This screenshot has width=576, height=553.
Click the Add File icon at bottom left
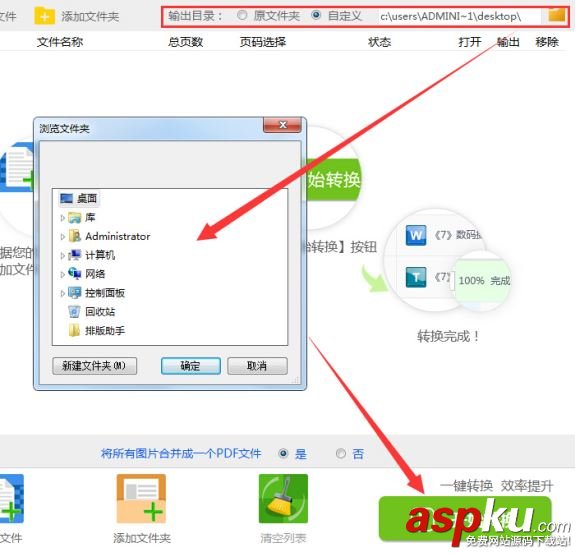click(11, 499)
